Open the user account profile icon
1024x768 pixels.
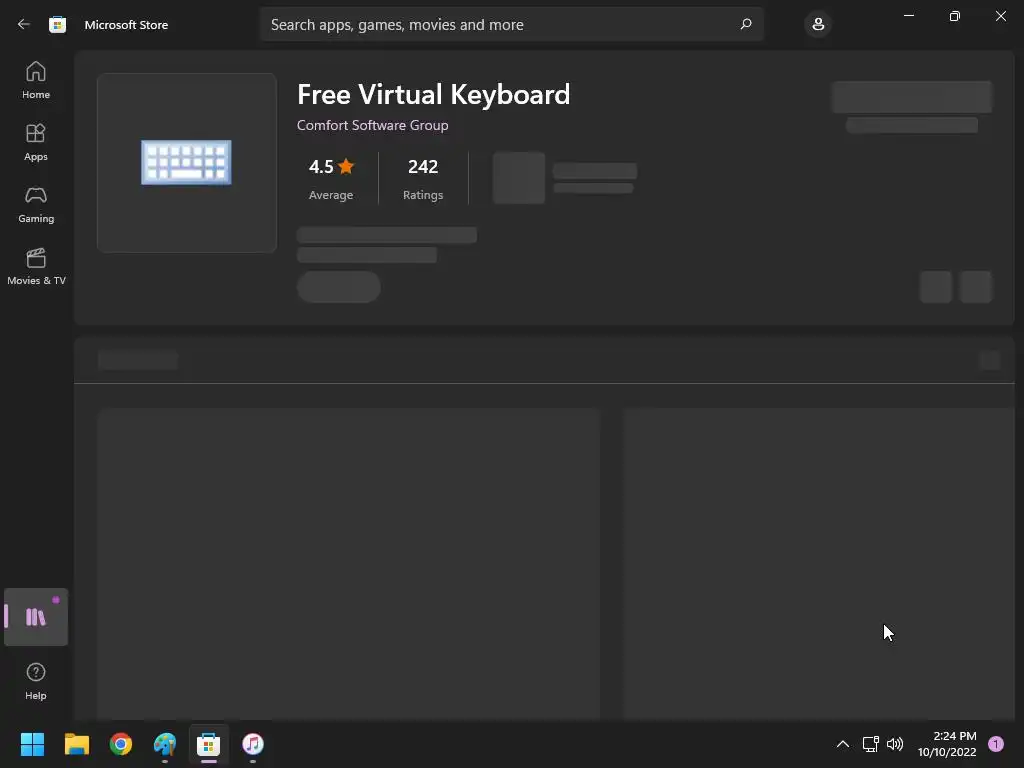click(x=818, y=24)
